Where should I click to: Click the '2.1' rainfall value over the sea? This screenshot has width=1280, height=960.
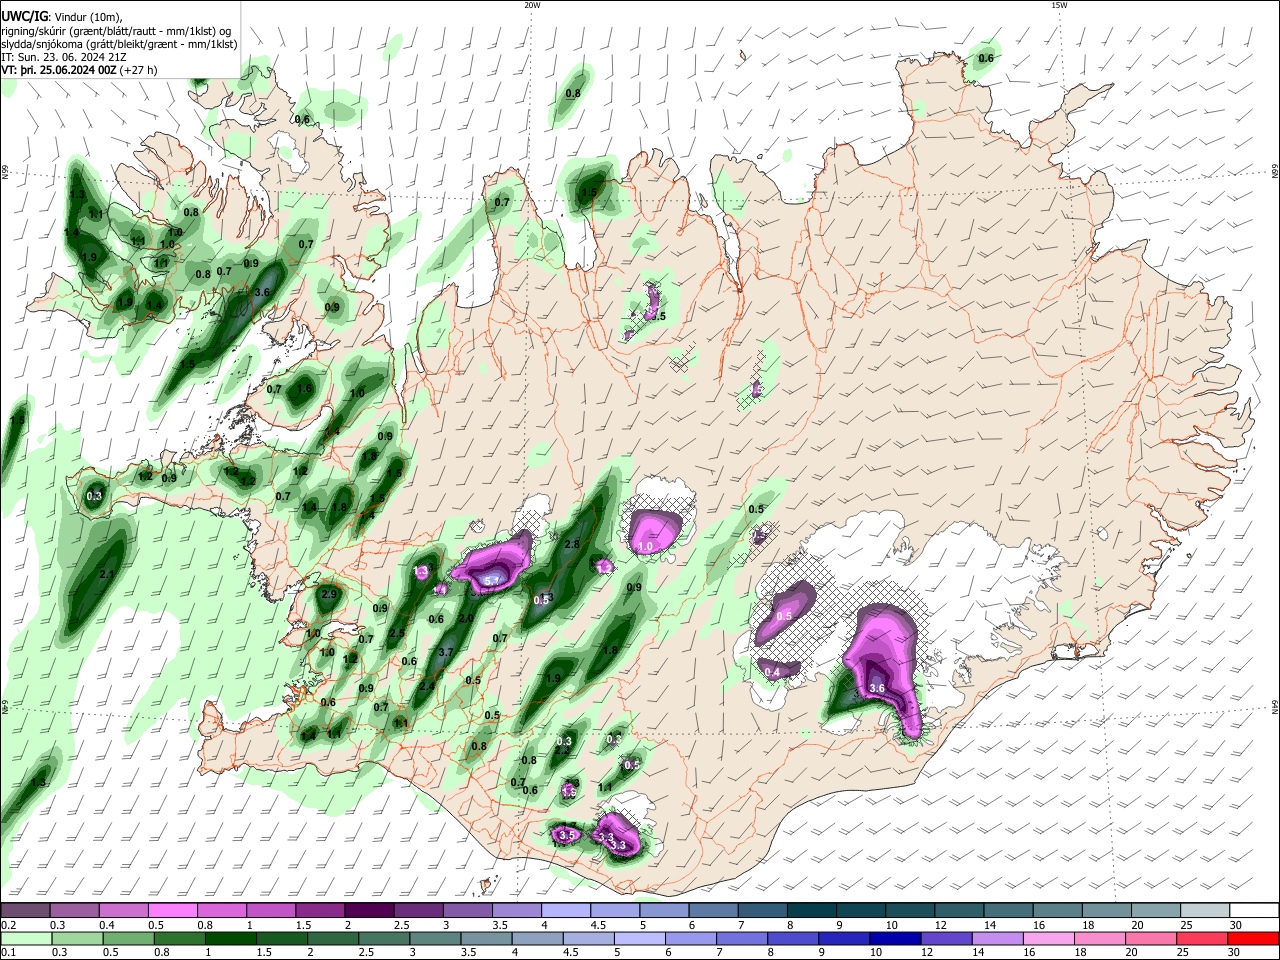click(108, 574)
